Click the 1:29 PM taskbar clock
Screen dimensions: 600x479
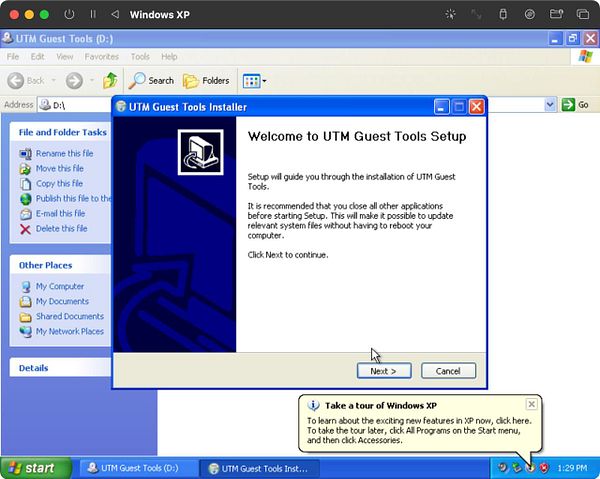(x=572, y=468)
